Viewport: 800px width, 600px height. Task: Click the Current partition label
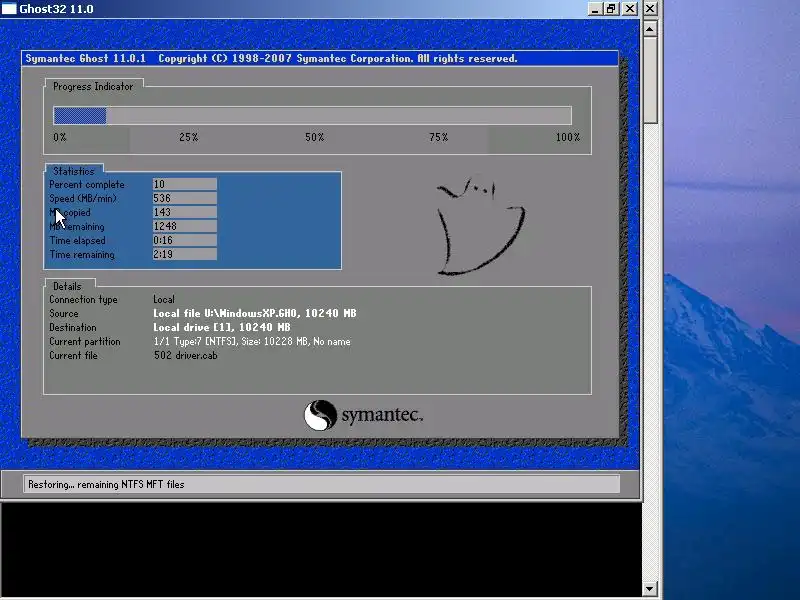[85, 341]
